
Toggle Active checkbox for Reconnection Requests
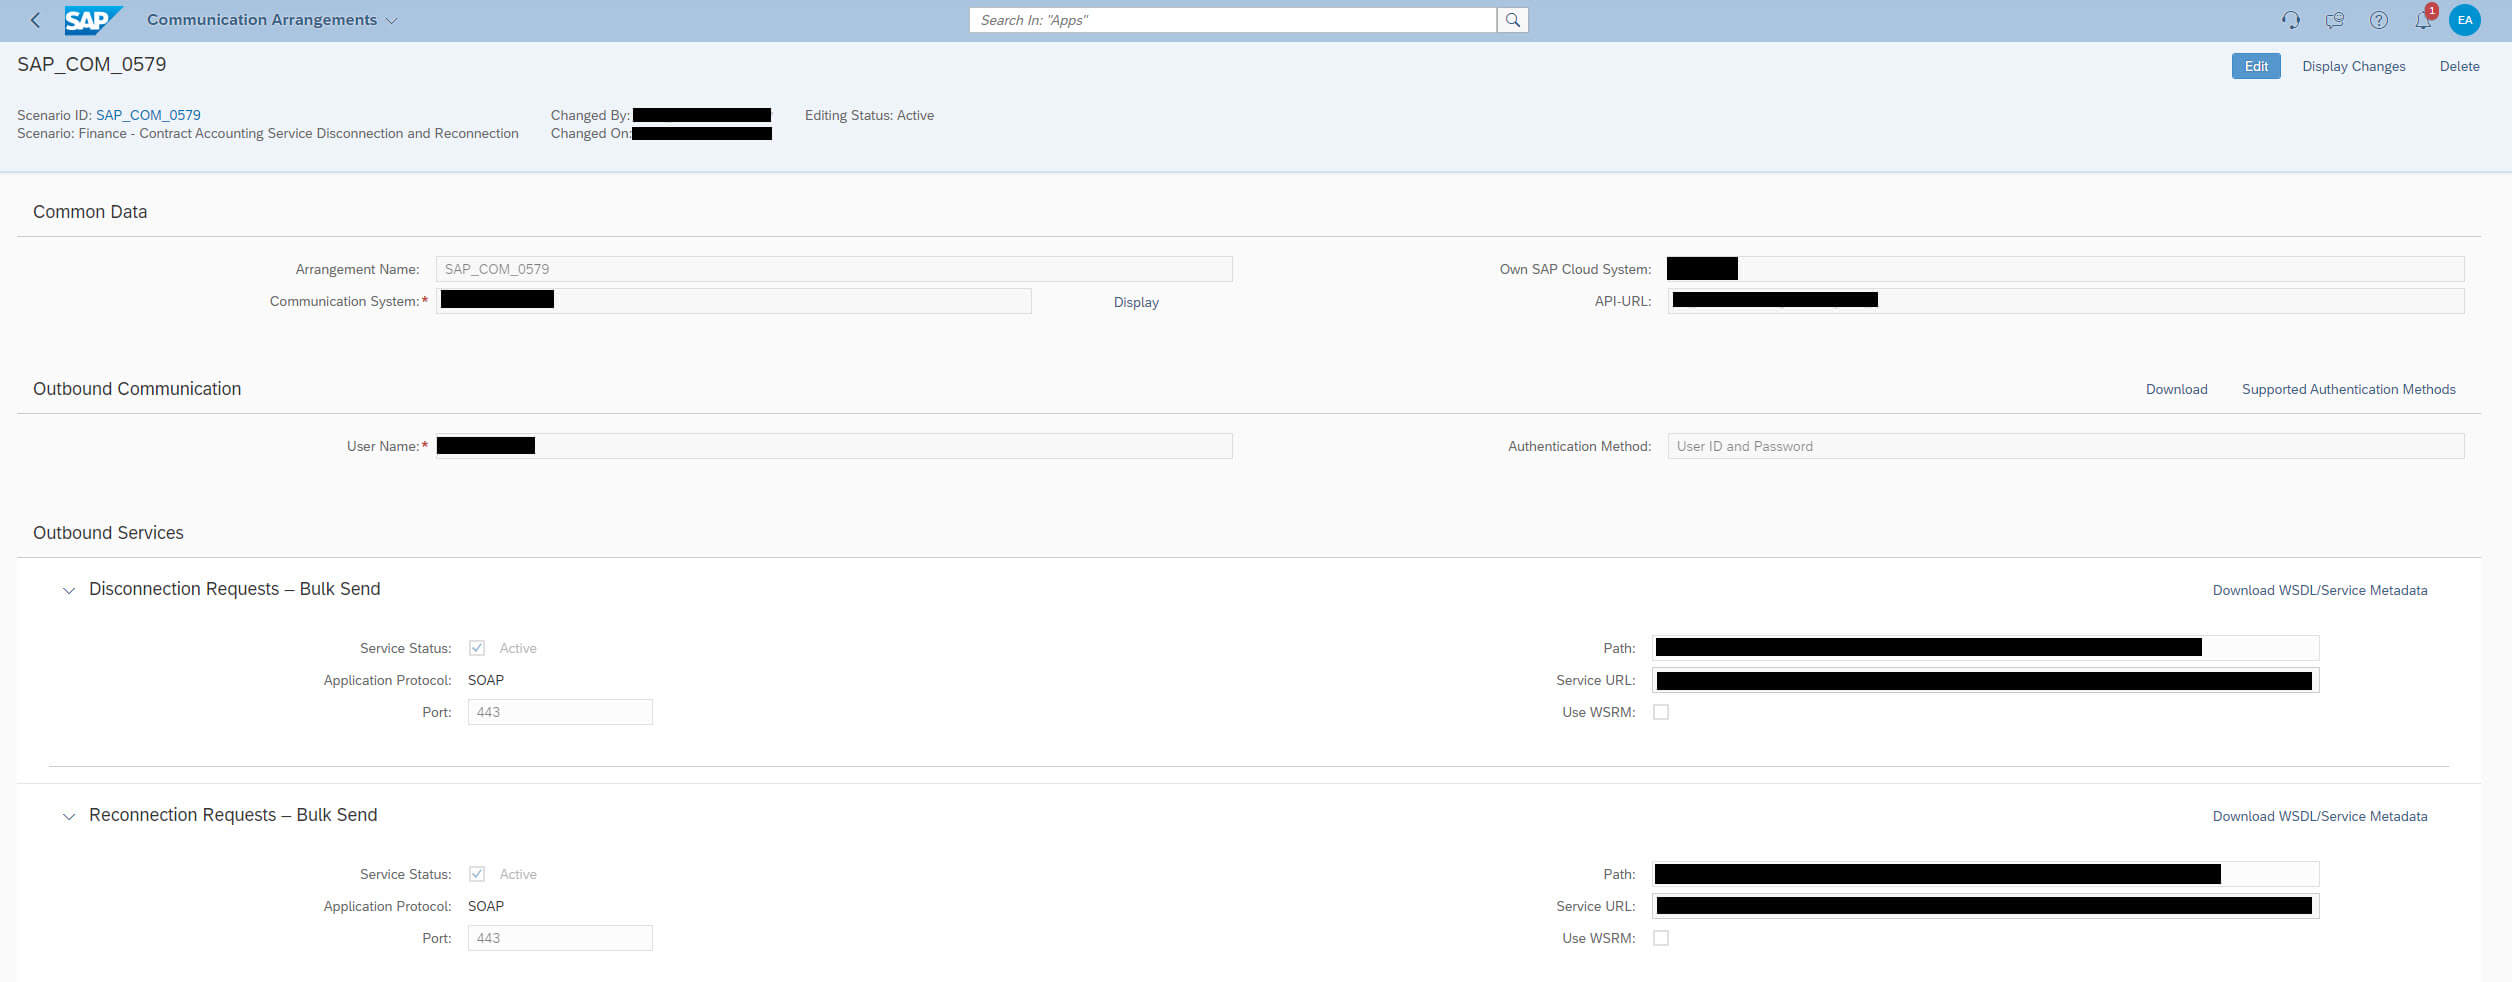point(477,874)
